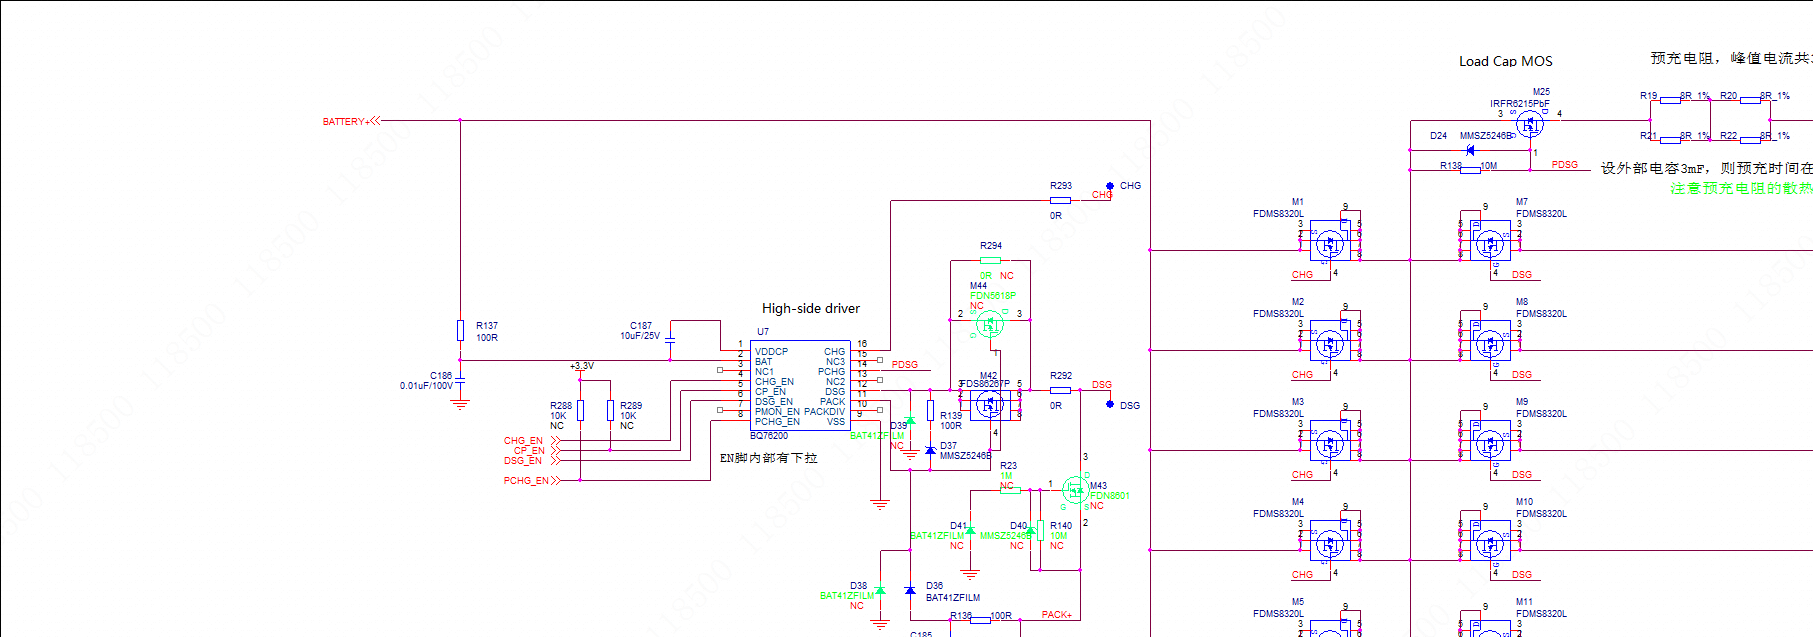Viewport: 1813px width, 637px height.
Task: Select precharge resistor R19 symbol
Action: pyautogui.click(x=1670, y=100)
